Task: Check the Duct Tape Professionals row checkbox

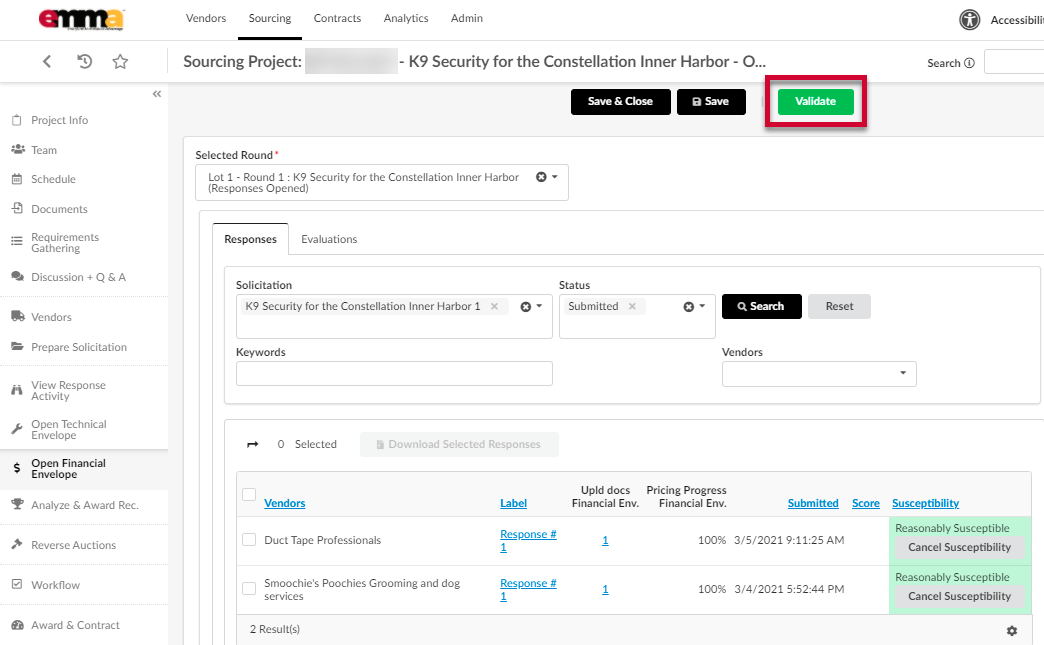Action: point(249,539)
